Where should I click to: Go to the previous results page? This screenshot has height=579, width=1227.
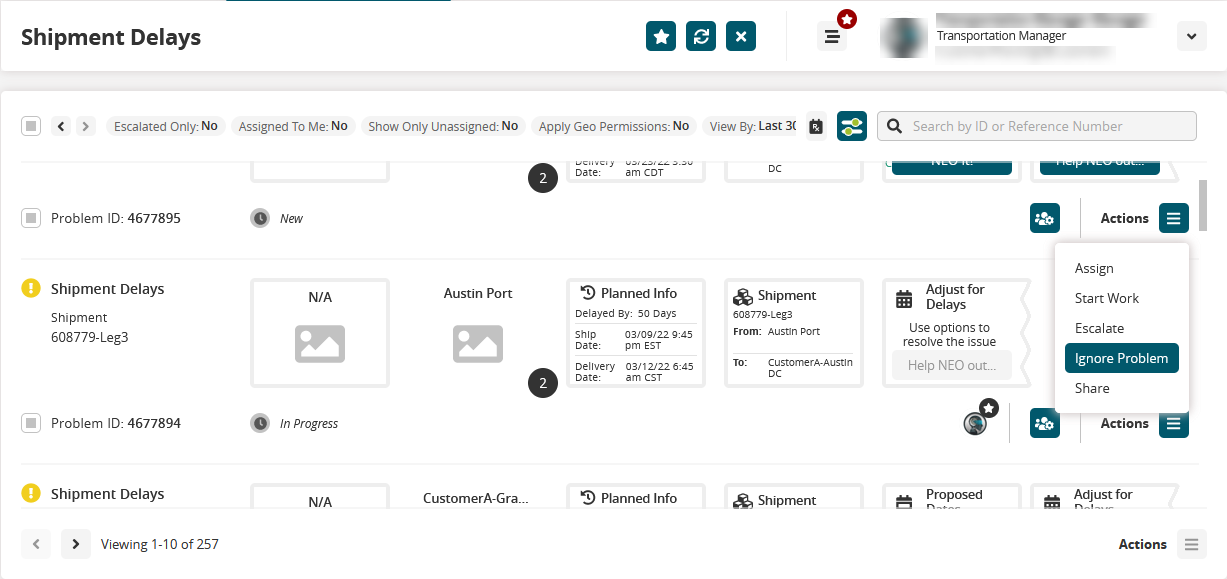pos(36,544)
